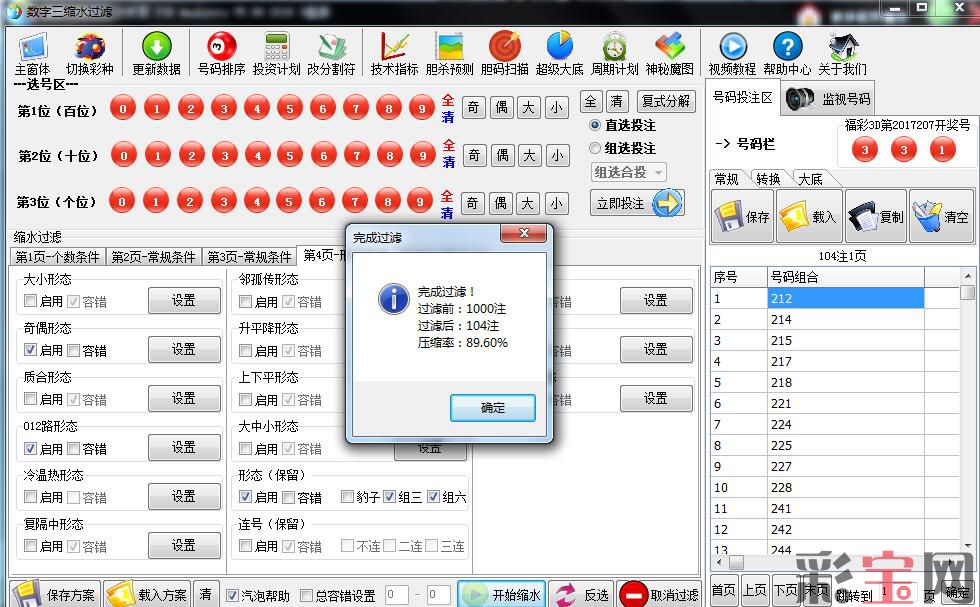Screen dimensions: 980x607
Task: Launch the 胆码扫描 target icon
Action: [505, 54]
